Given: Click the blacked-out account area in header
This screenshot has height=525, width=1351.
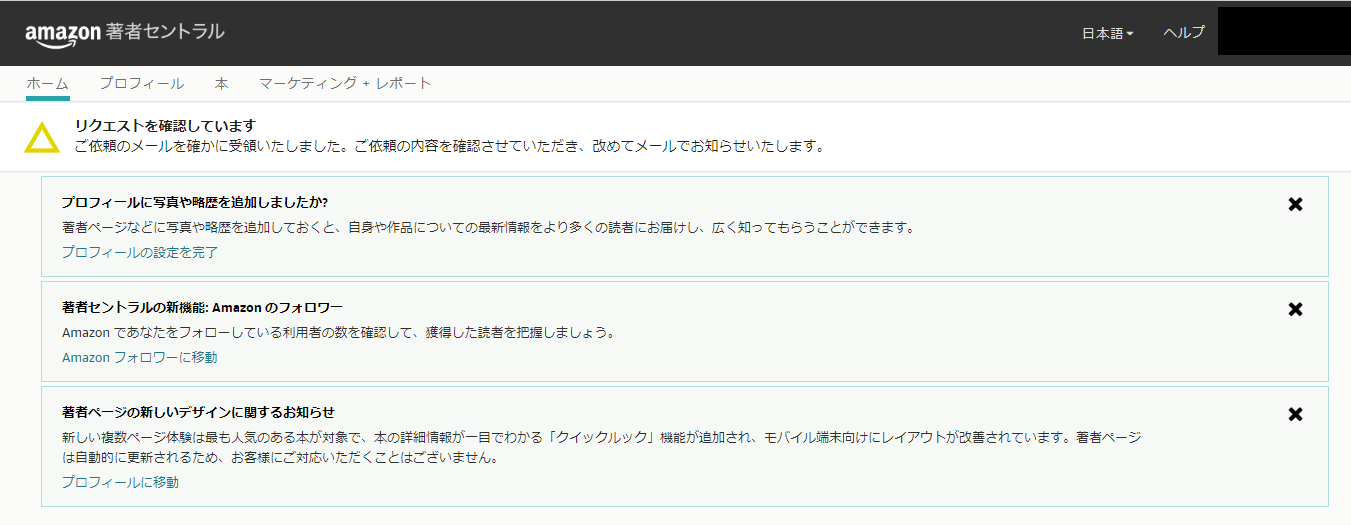Looking at the screenshot, I should click(1284, 33).
